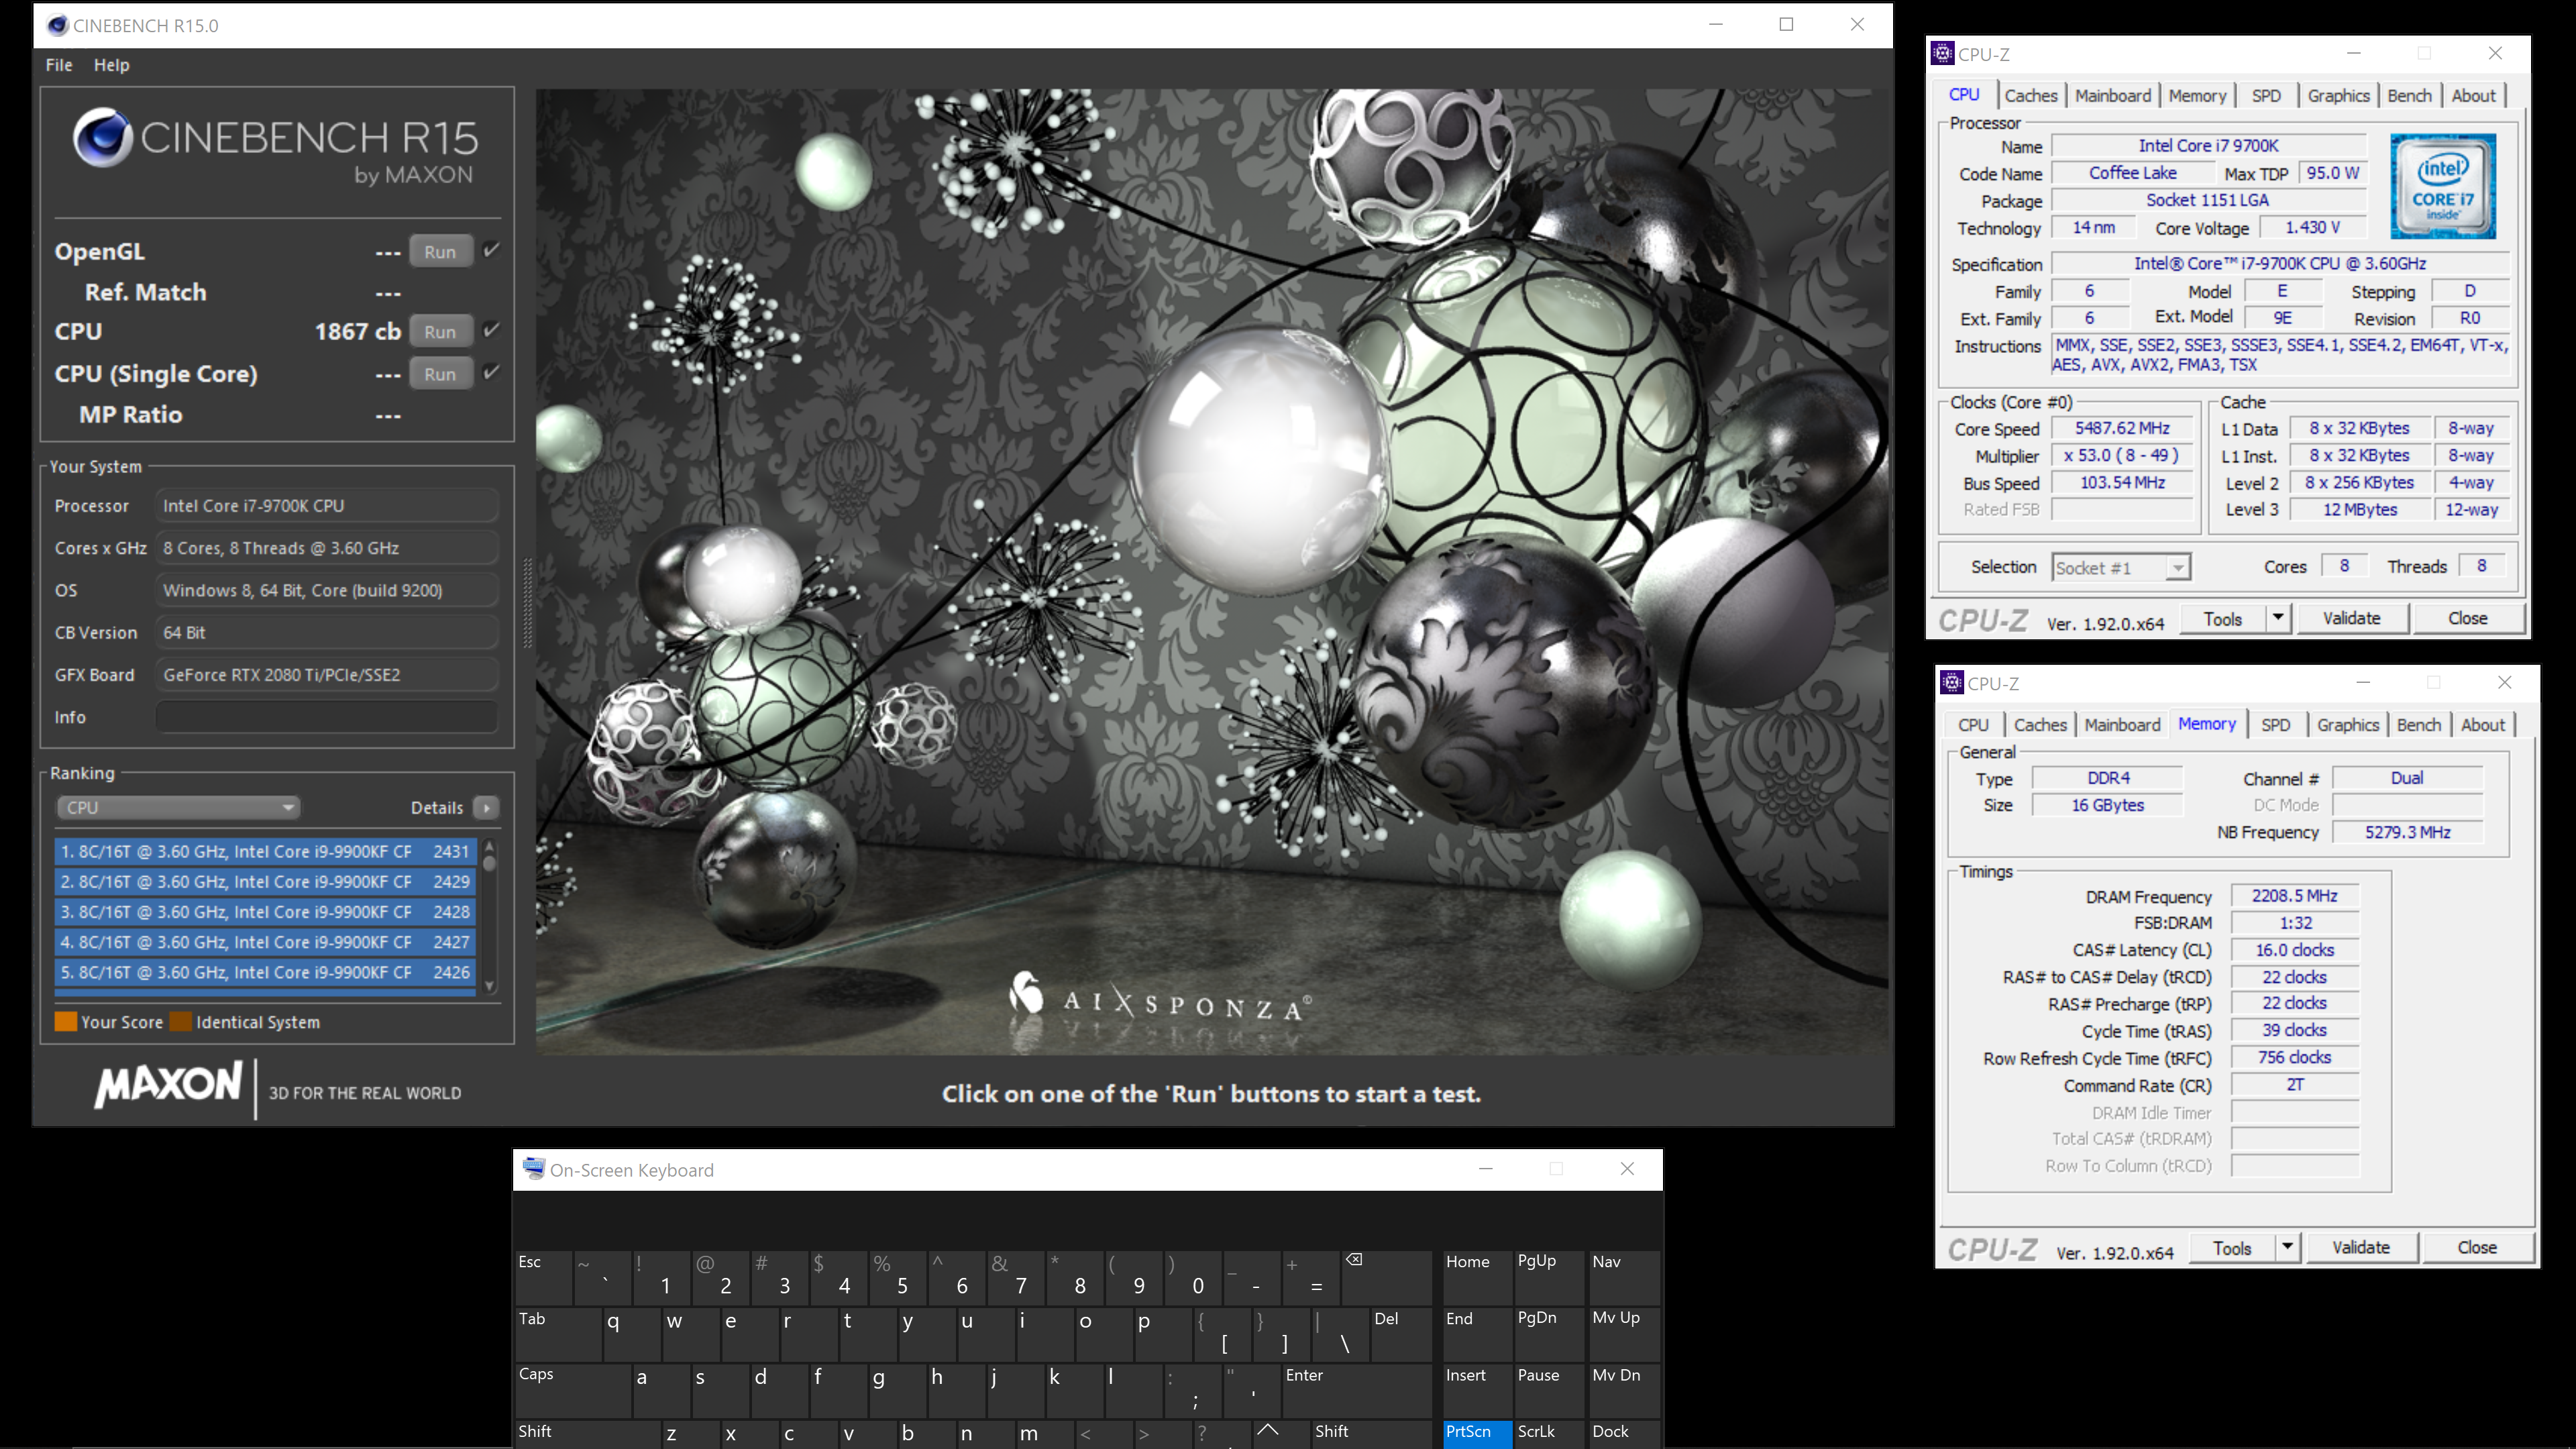Click the Info input field

point(327,717)
